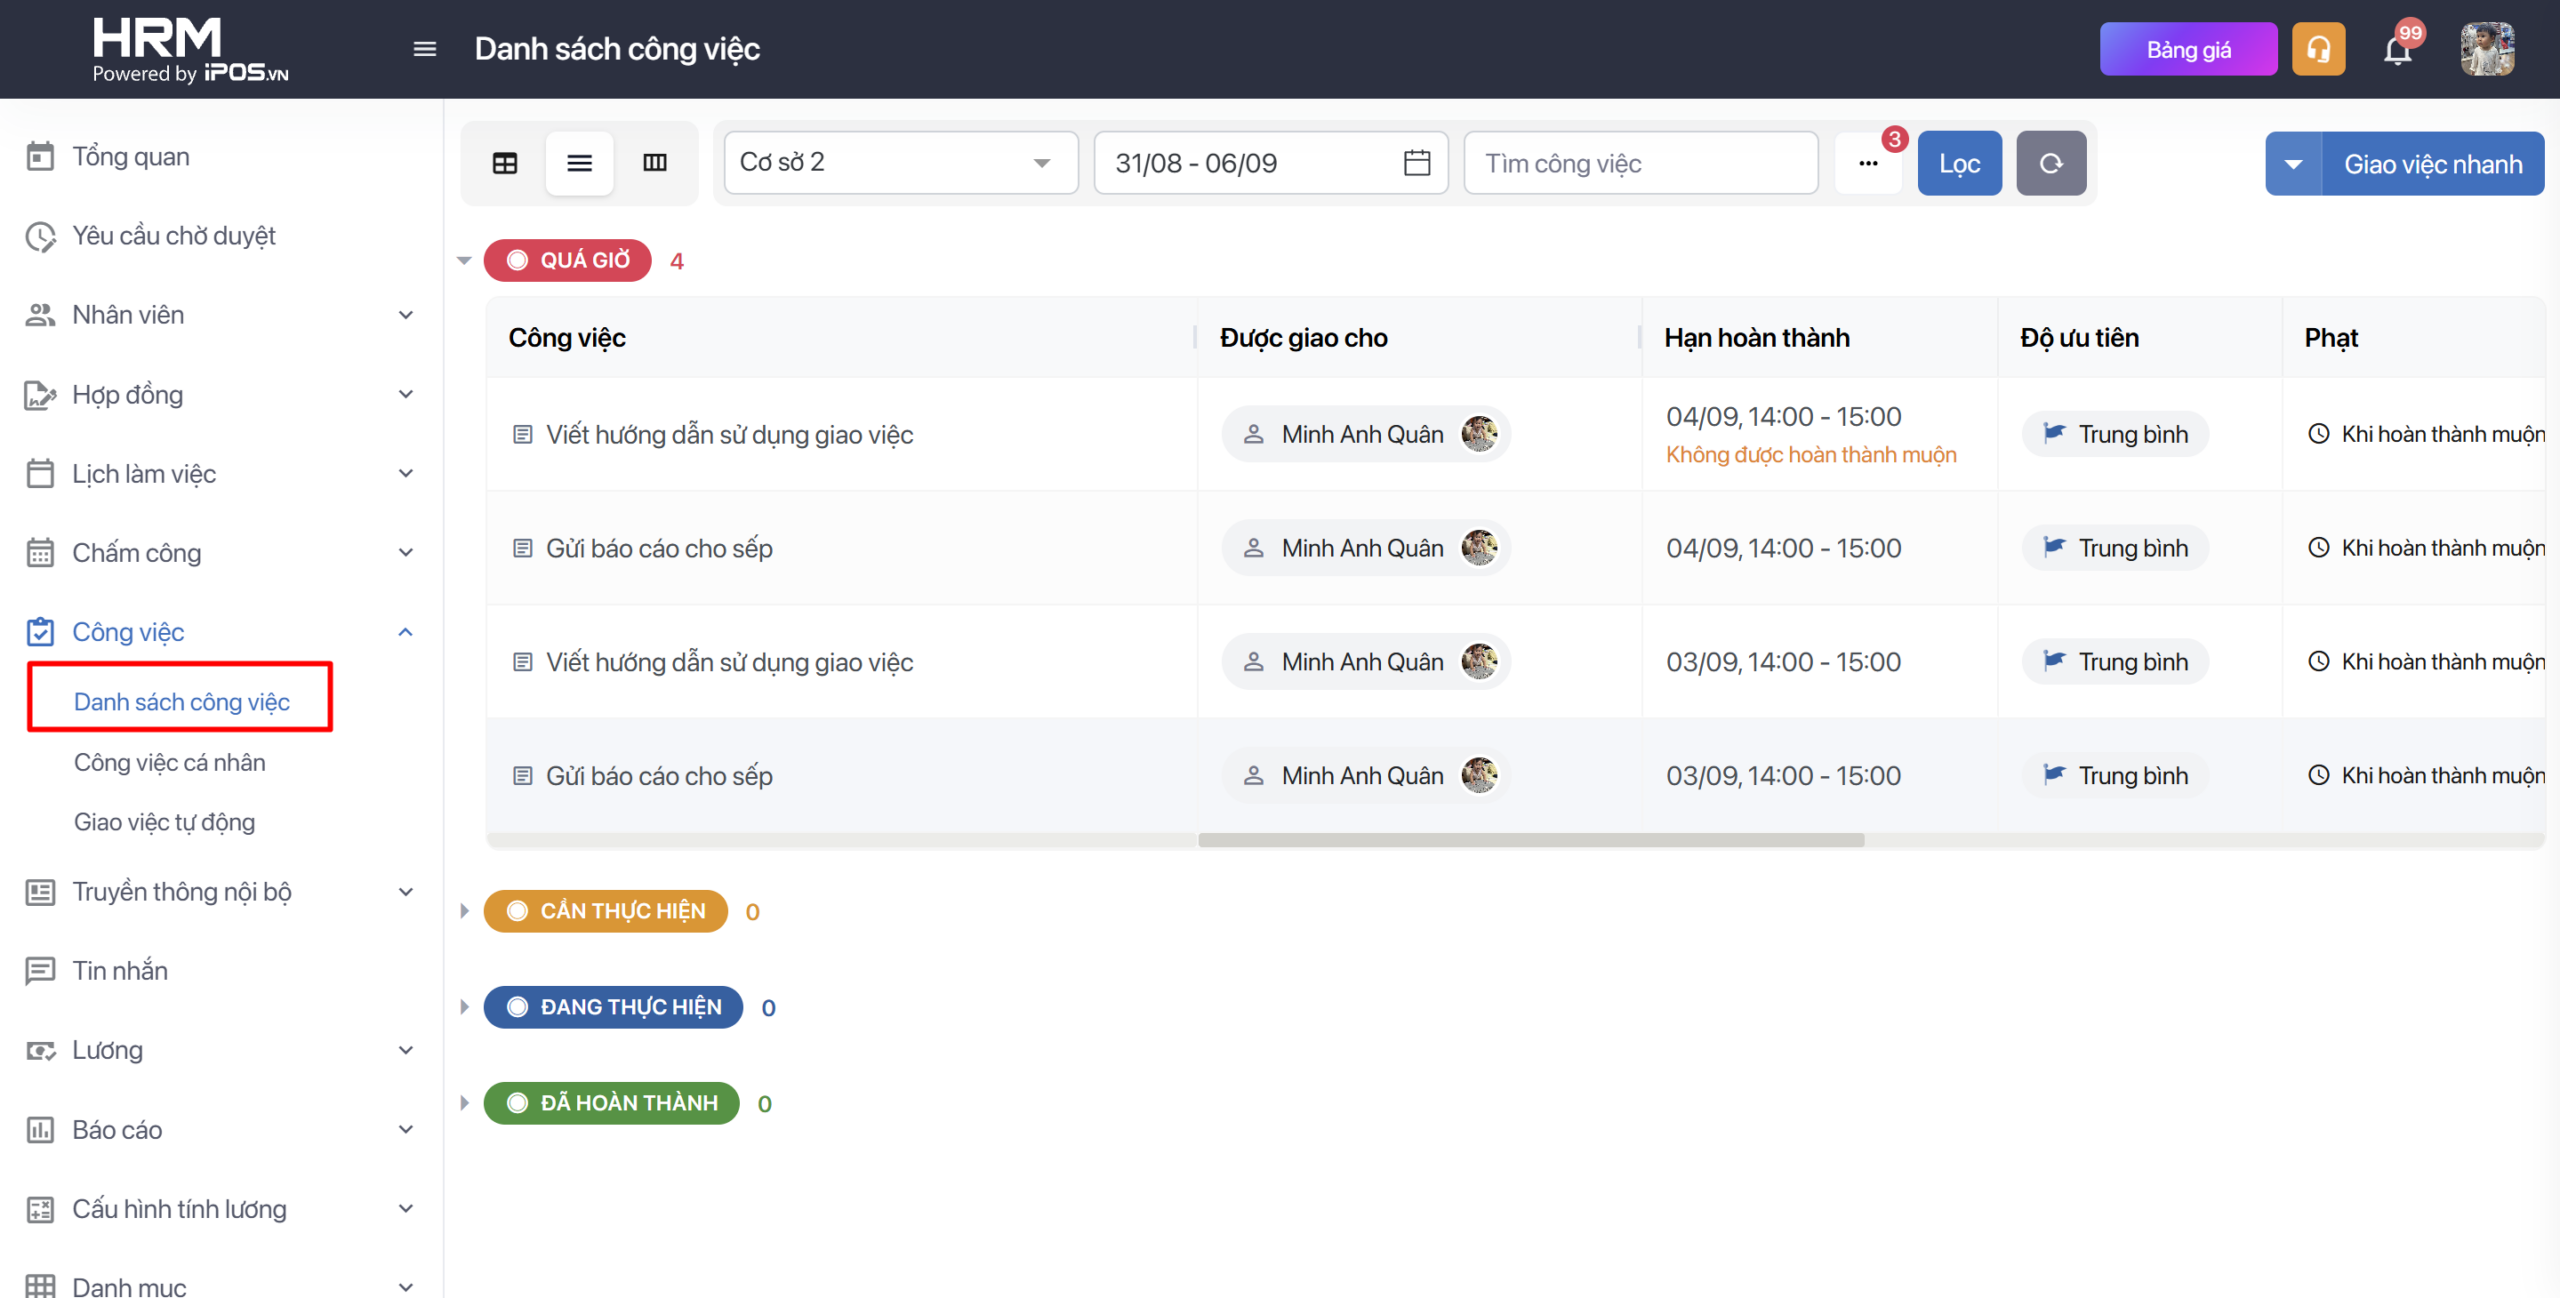Image resolution: width=2560 pixels, height=1298 pixels.
Task: Open the user profile avatar
Action: pos(2488,49)
